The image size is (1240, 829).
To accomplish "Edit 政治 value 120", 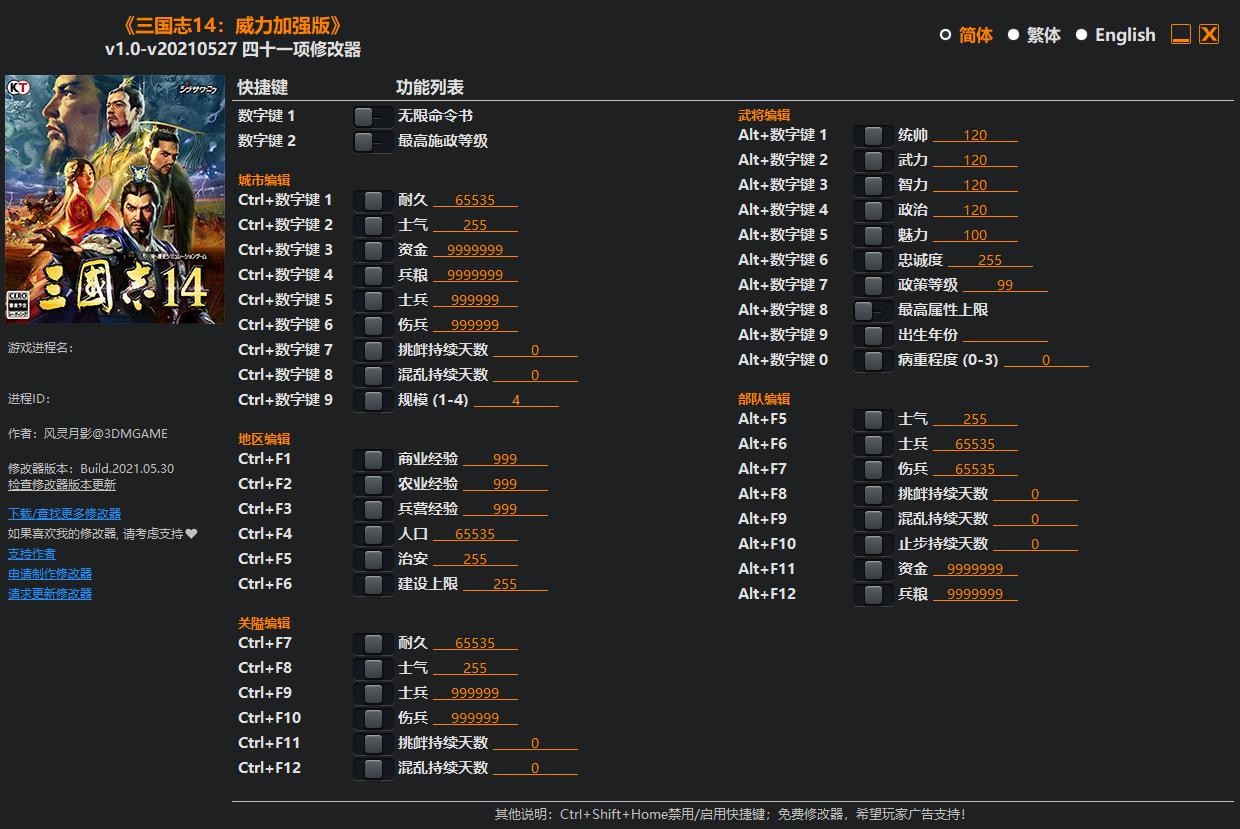I will (975, 210).
